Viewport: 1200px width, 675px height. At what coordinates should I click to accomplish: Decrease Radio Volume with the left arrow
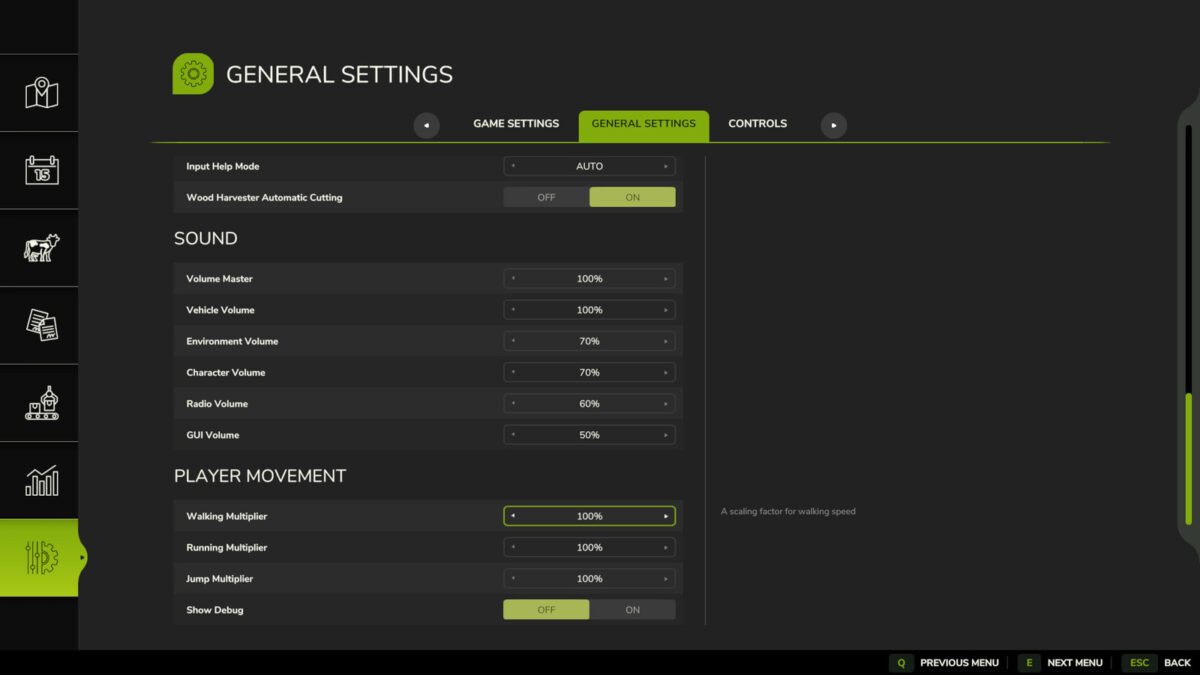click(x=512, y=403)
